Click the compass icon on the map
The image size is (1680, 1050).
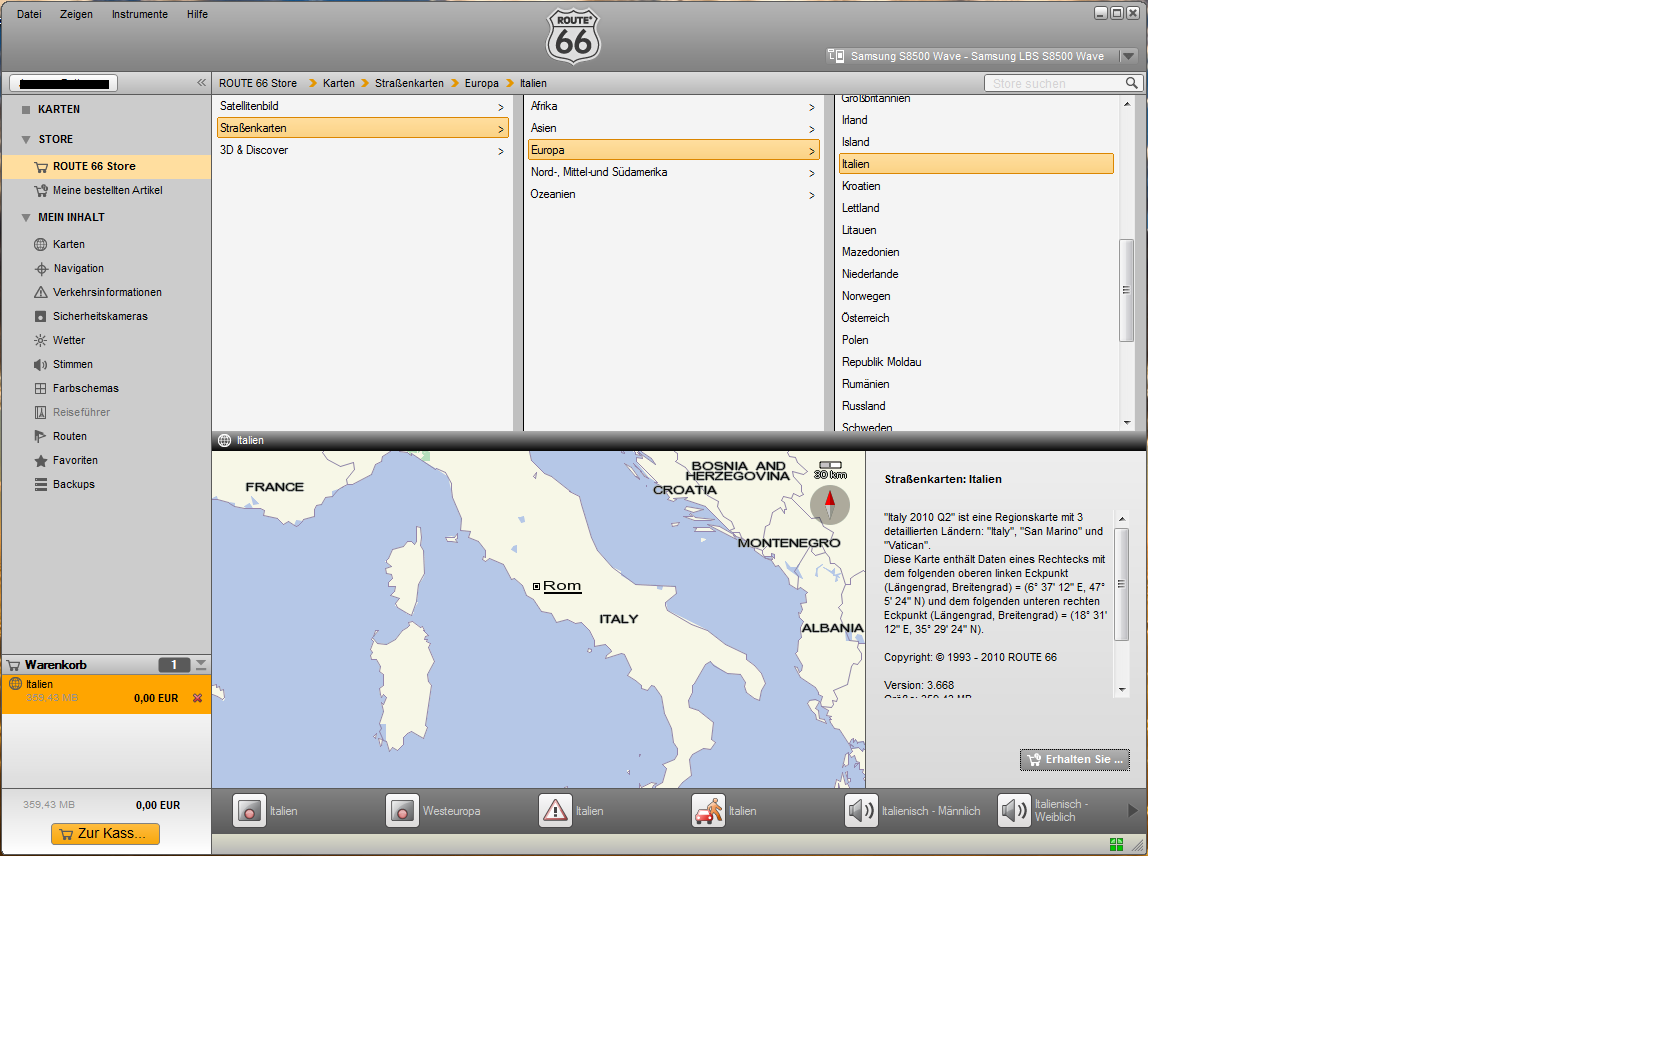tap(829, 504)
